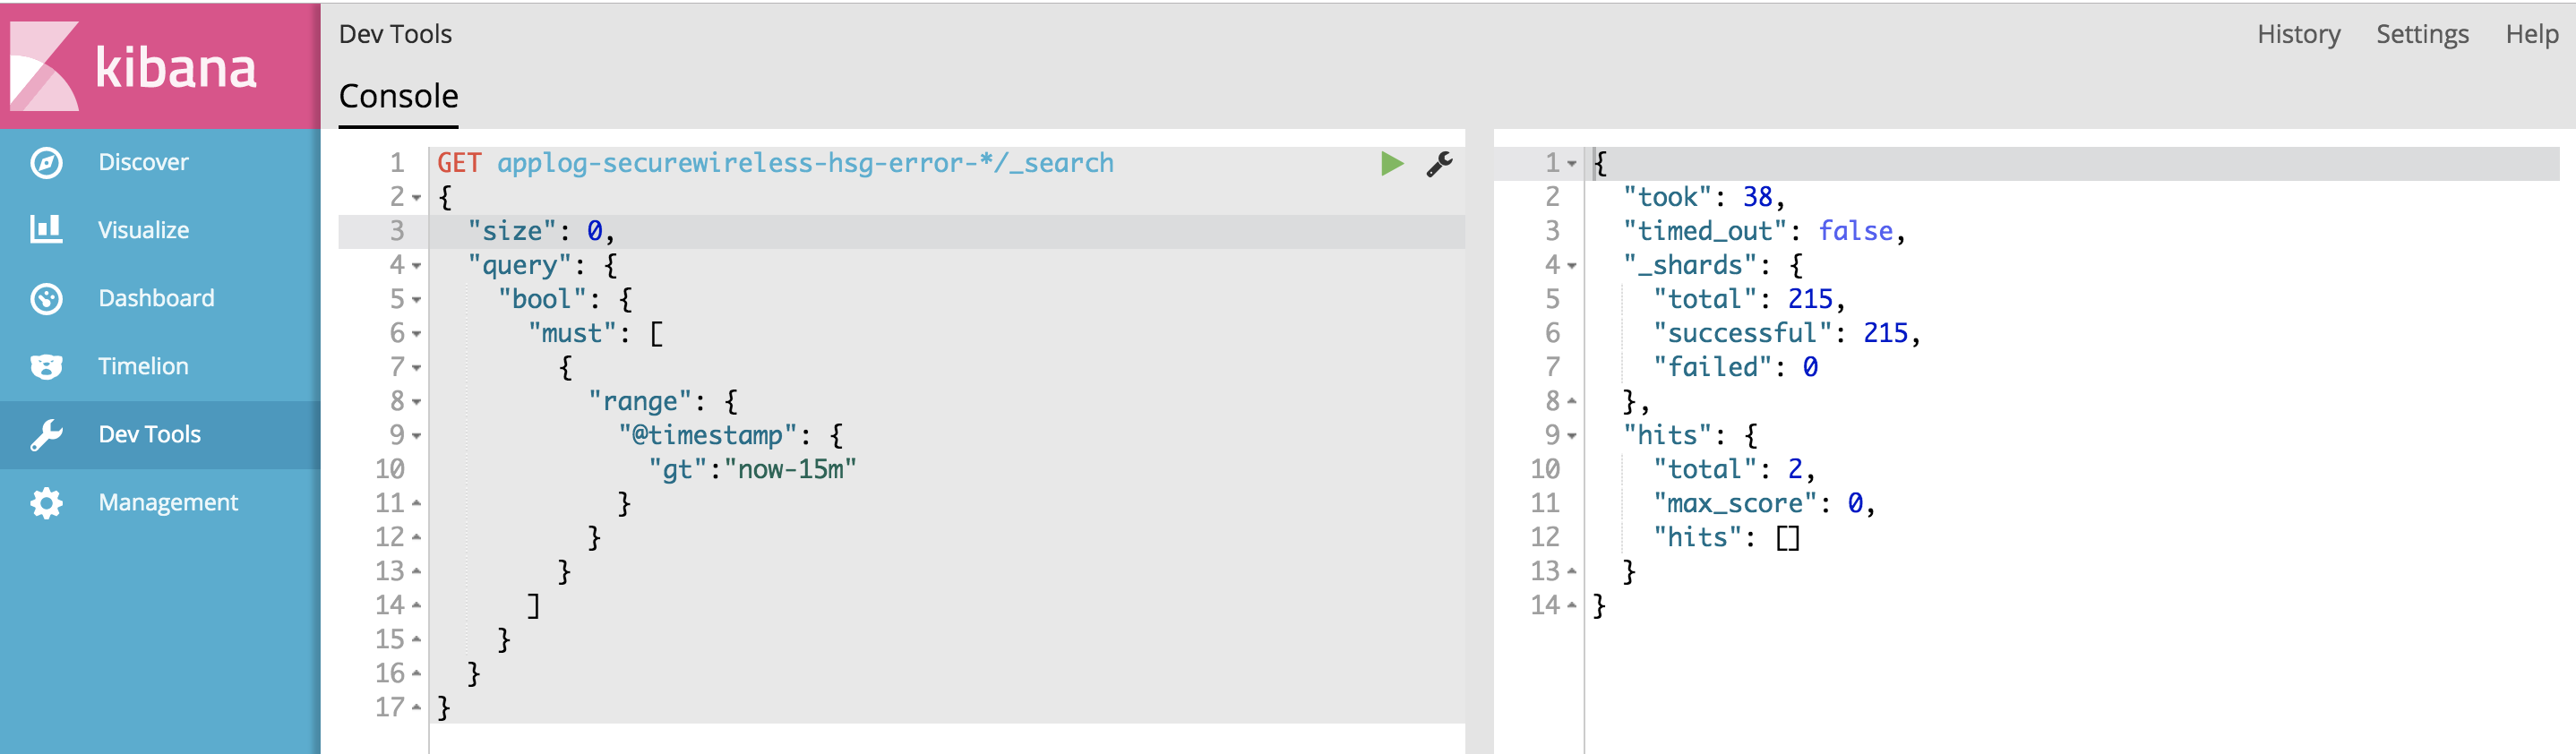Click the Dashboard gauge icon
Viewport: 2576px width, 754px height.
(46, 298)
